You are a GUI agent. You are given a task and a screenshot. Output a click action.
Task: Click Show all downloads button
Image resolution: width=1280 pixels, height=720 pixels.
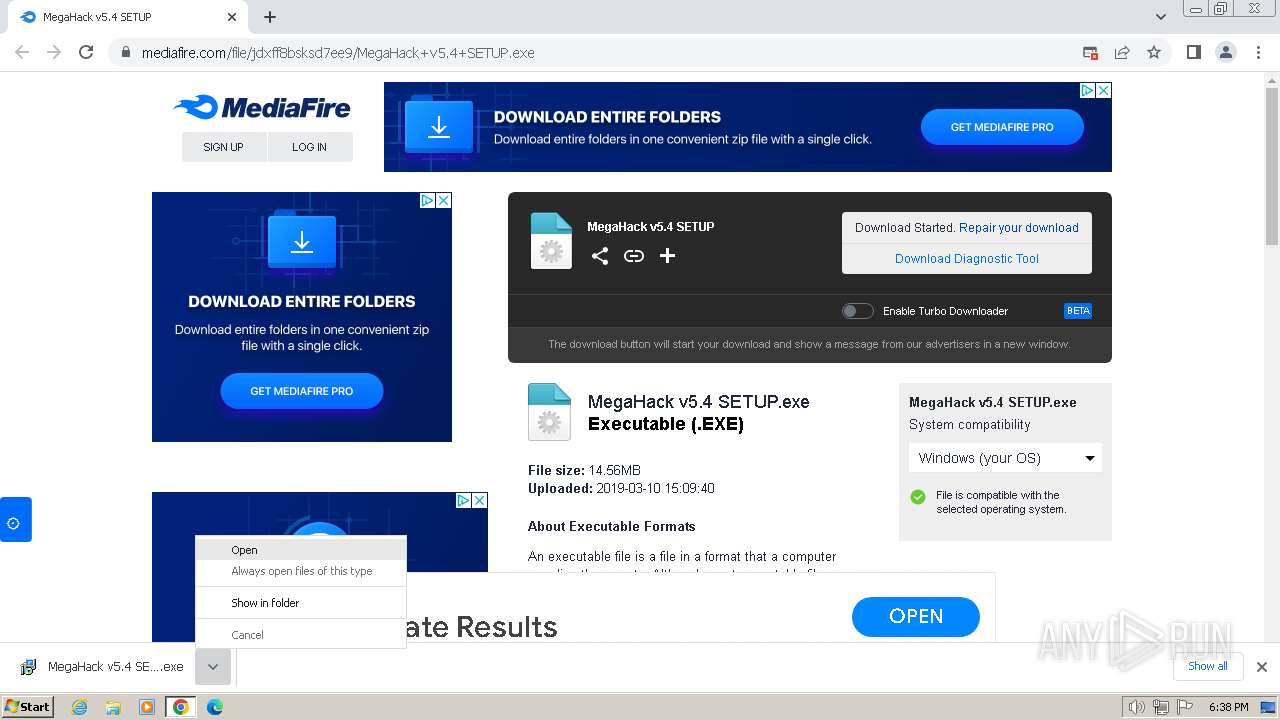1208,667
